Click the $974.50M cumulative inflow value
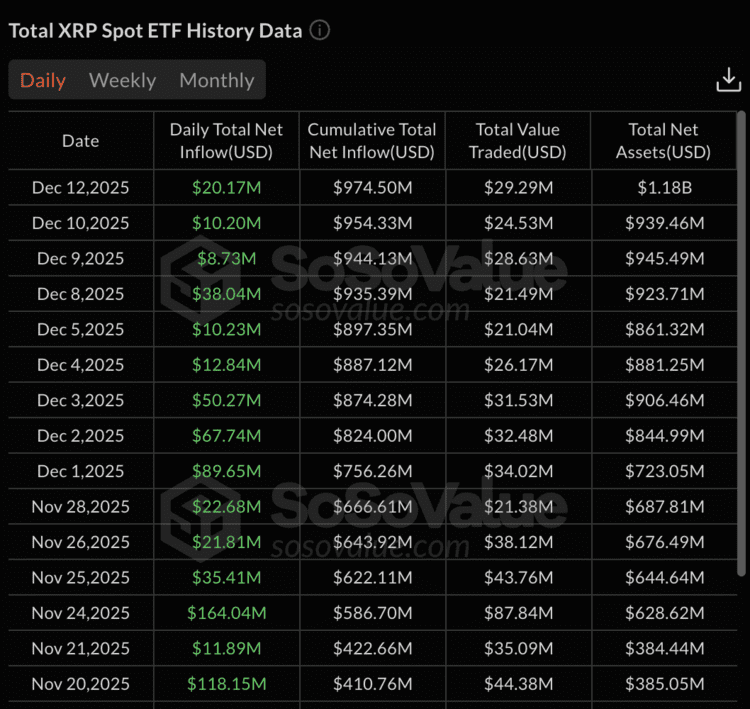Viewport: 750px width, 709px height. point(373,188)
